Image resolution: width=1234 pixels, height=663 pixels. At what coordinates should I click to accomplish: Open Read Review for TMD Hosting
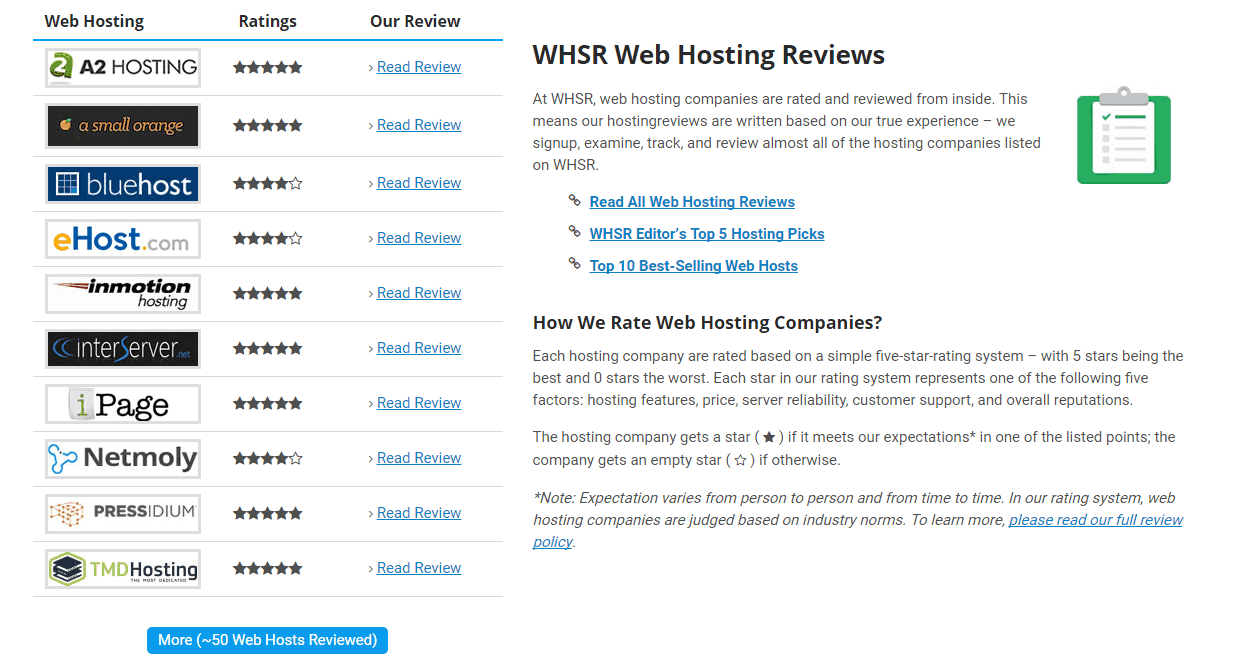[419, 568]
